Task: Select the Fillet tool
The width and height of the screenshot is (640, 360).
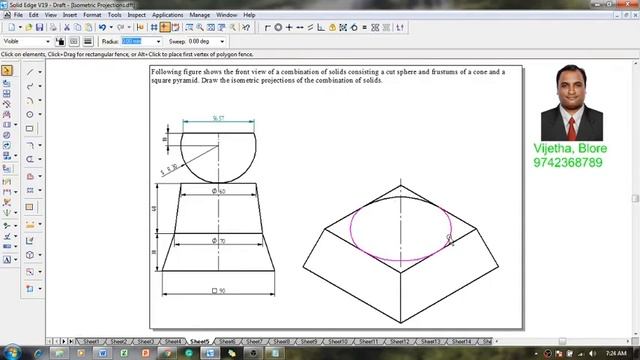Action: pyautogui.click(x=30, y=145)
